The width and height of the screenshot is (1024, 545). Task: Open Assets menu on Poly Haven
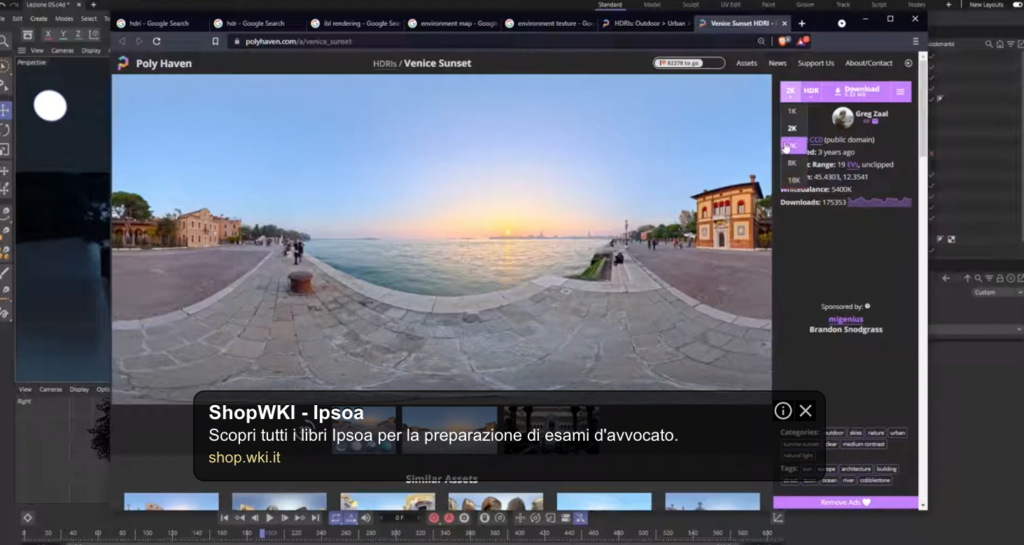[x=746, y=63]
